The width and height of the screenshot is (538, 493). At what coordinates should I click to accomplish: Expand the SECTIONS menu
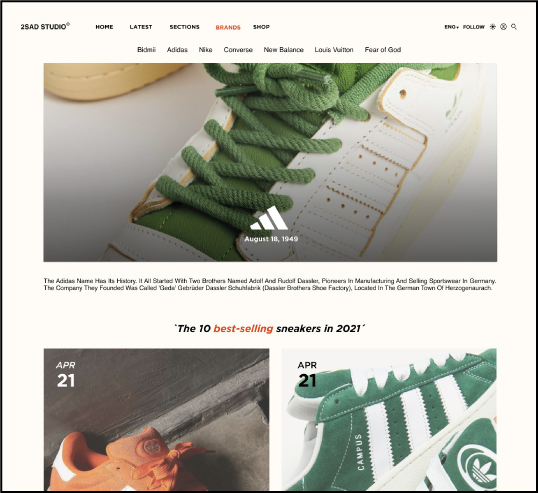coord(184,27)
